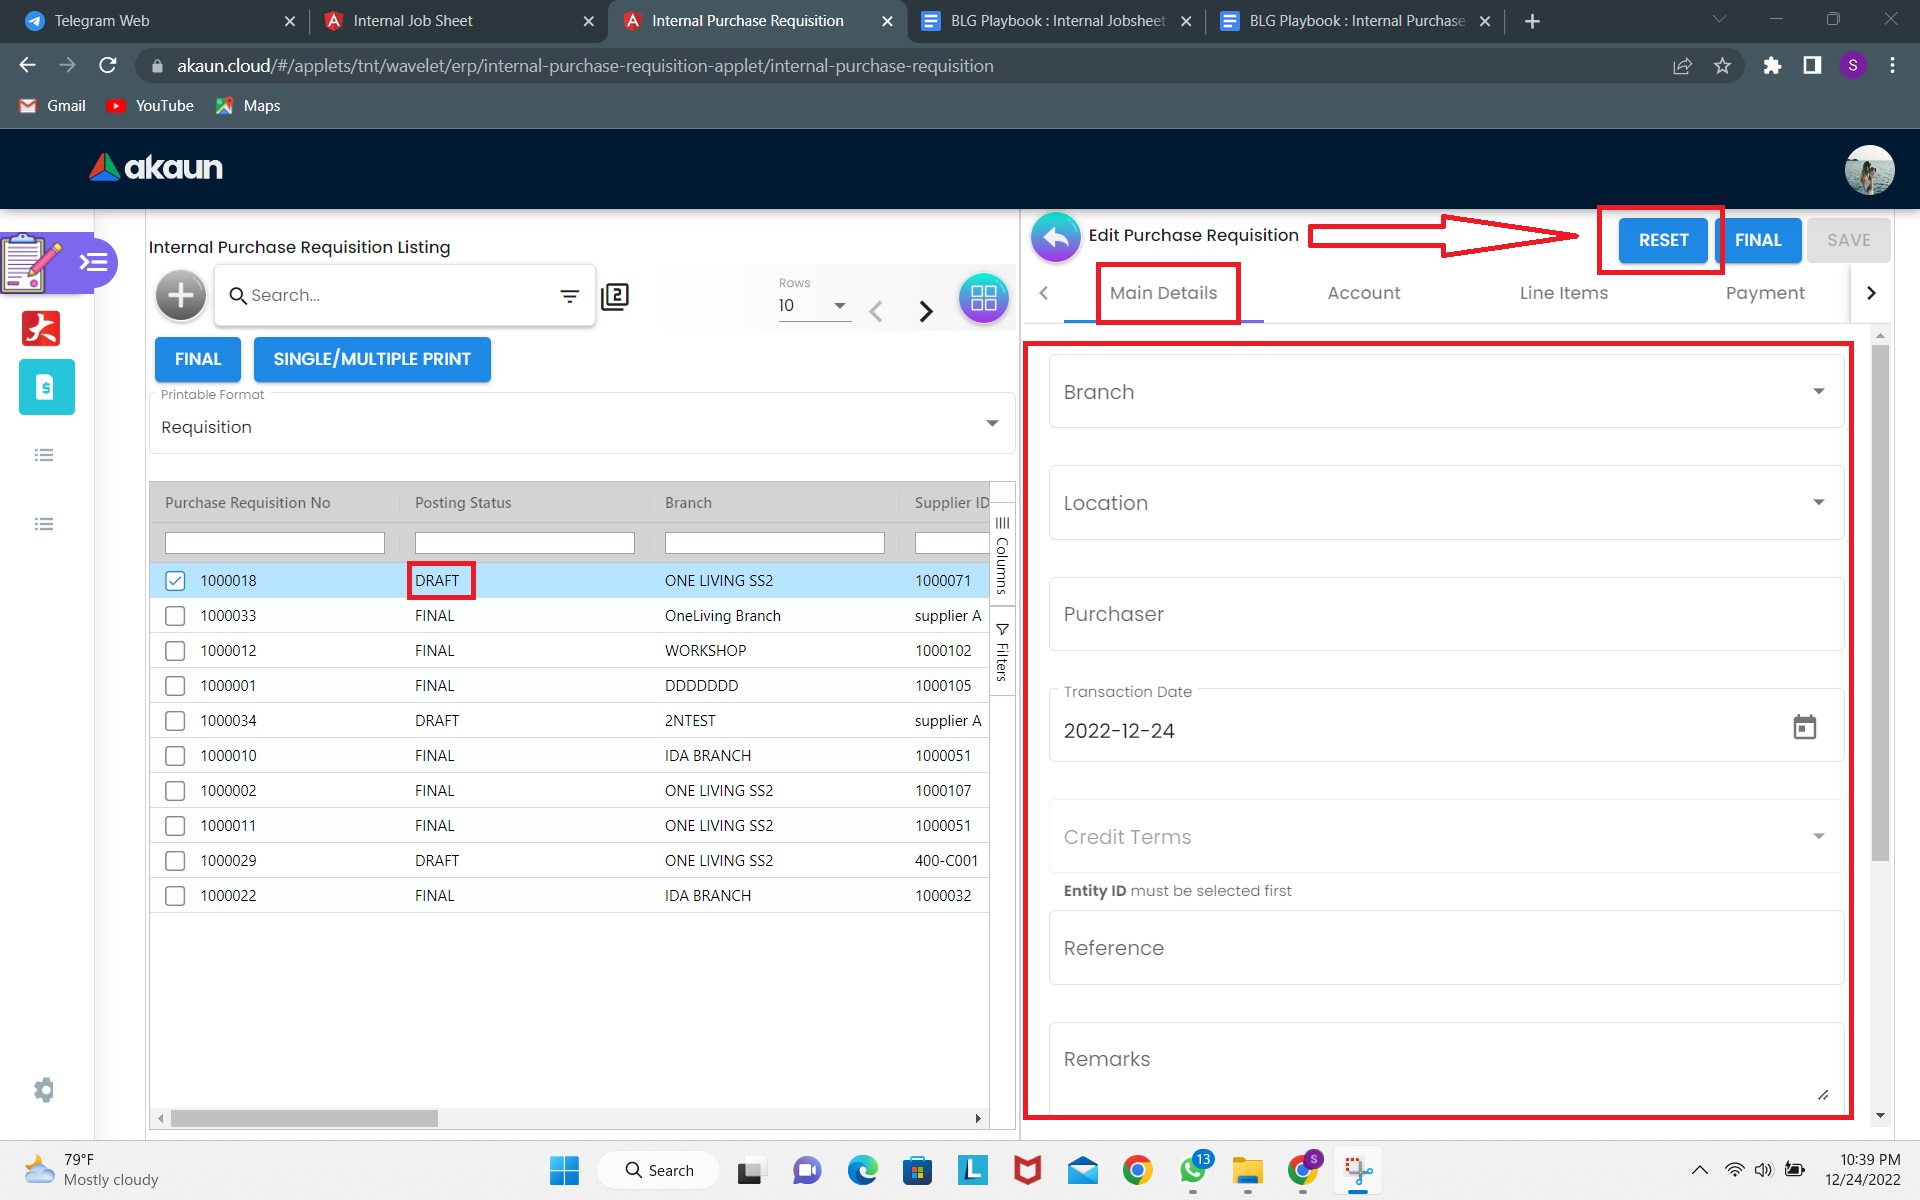Click the SINGLE/MULTIPLE PRINT button
1920x1200 pixels.
pos(372,359)
